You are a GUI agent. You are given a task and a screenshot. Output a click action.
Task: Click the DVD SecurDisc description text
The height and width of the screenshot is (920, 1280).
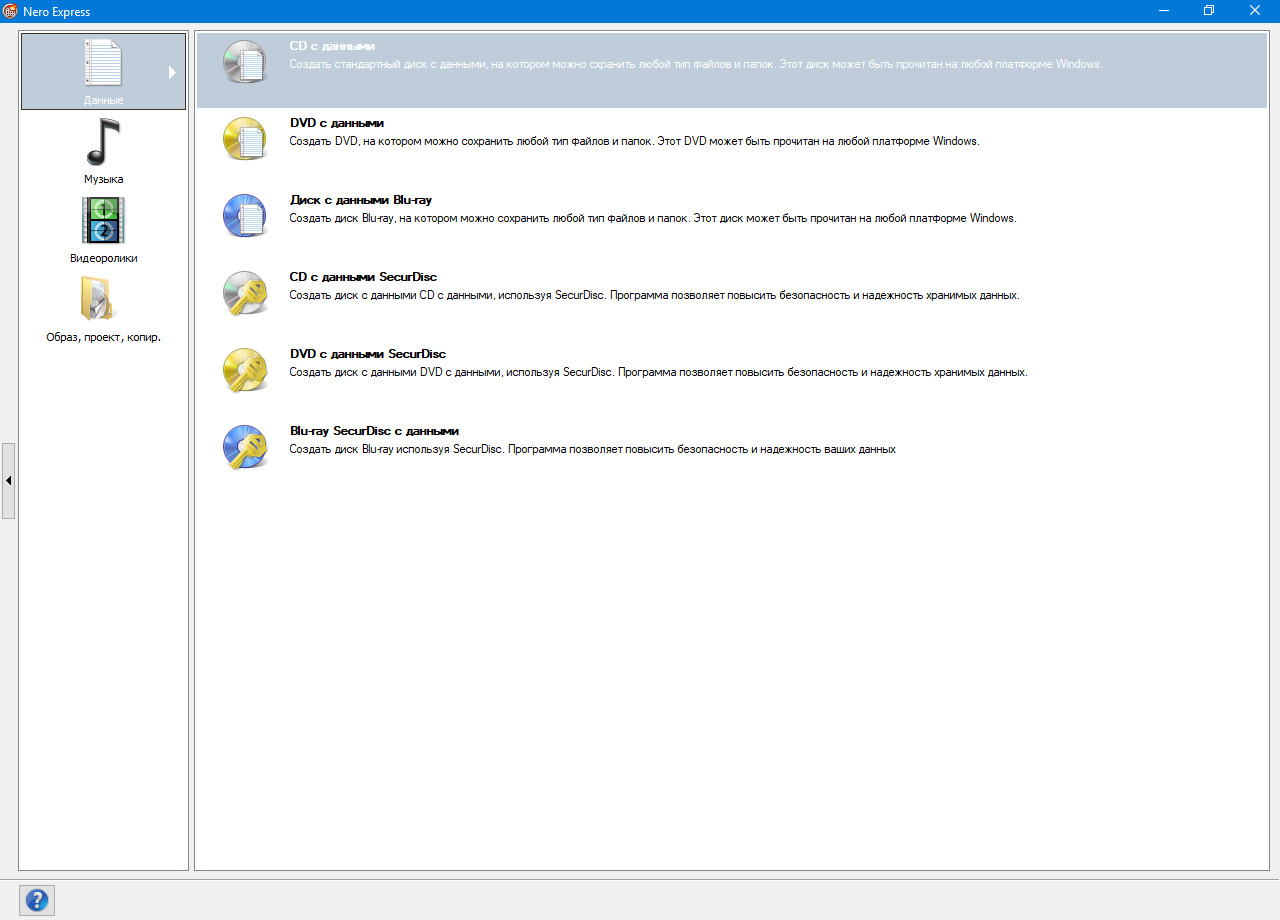[658, 372]
